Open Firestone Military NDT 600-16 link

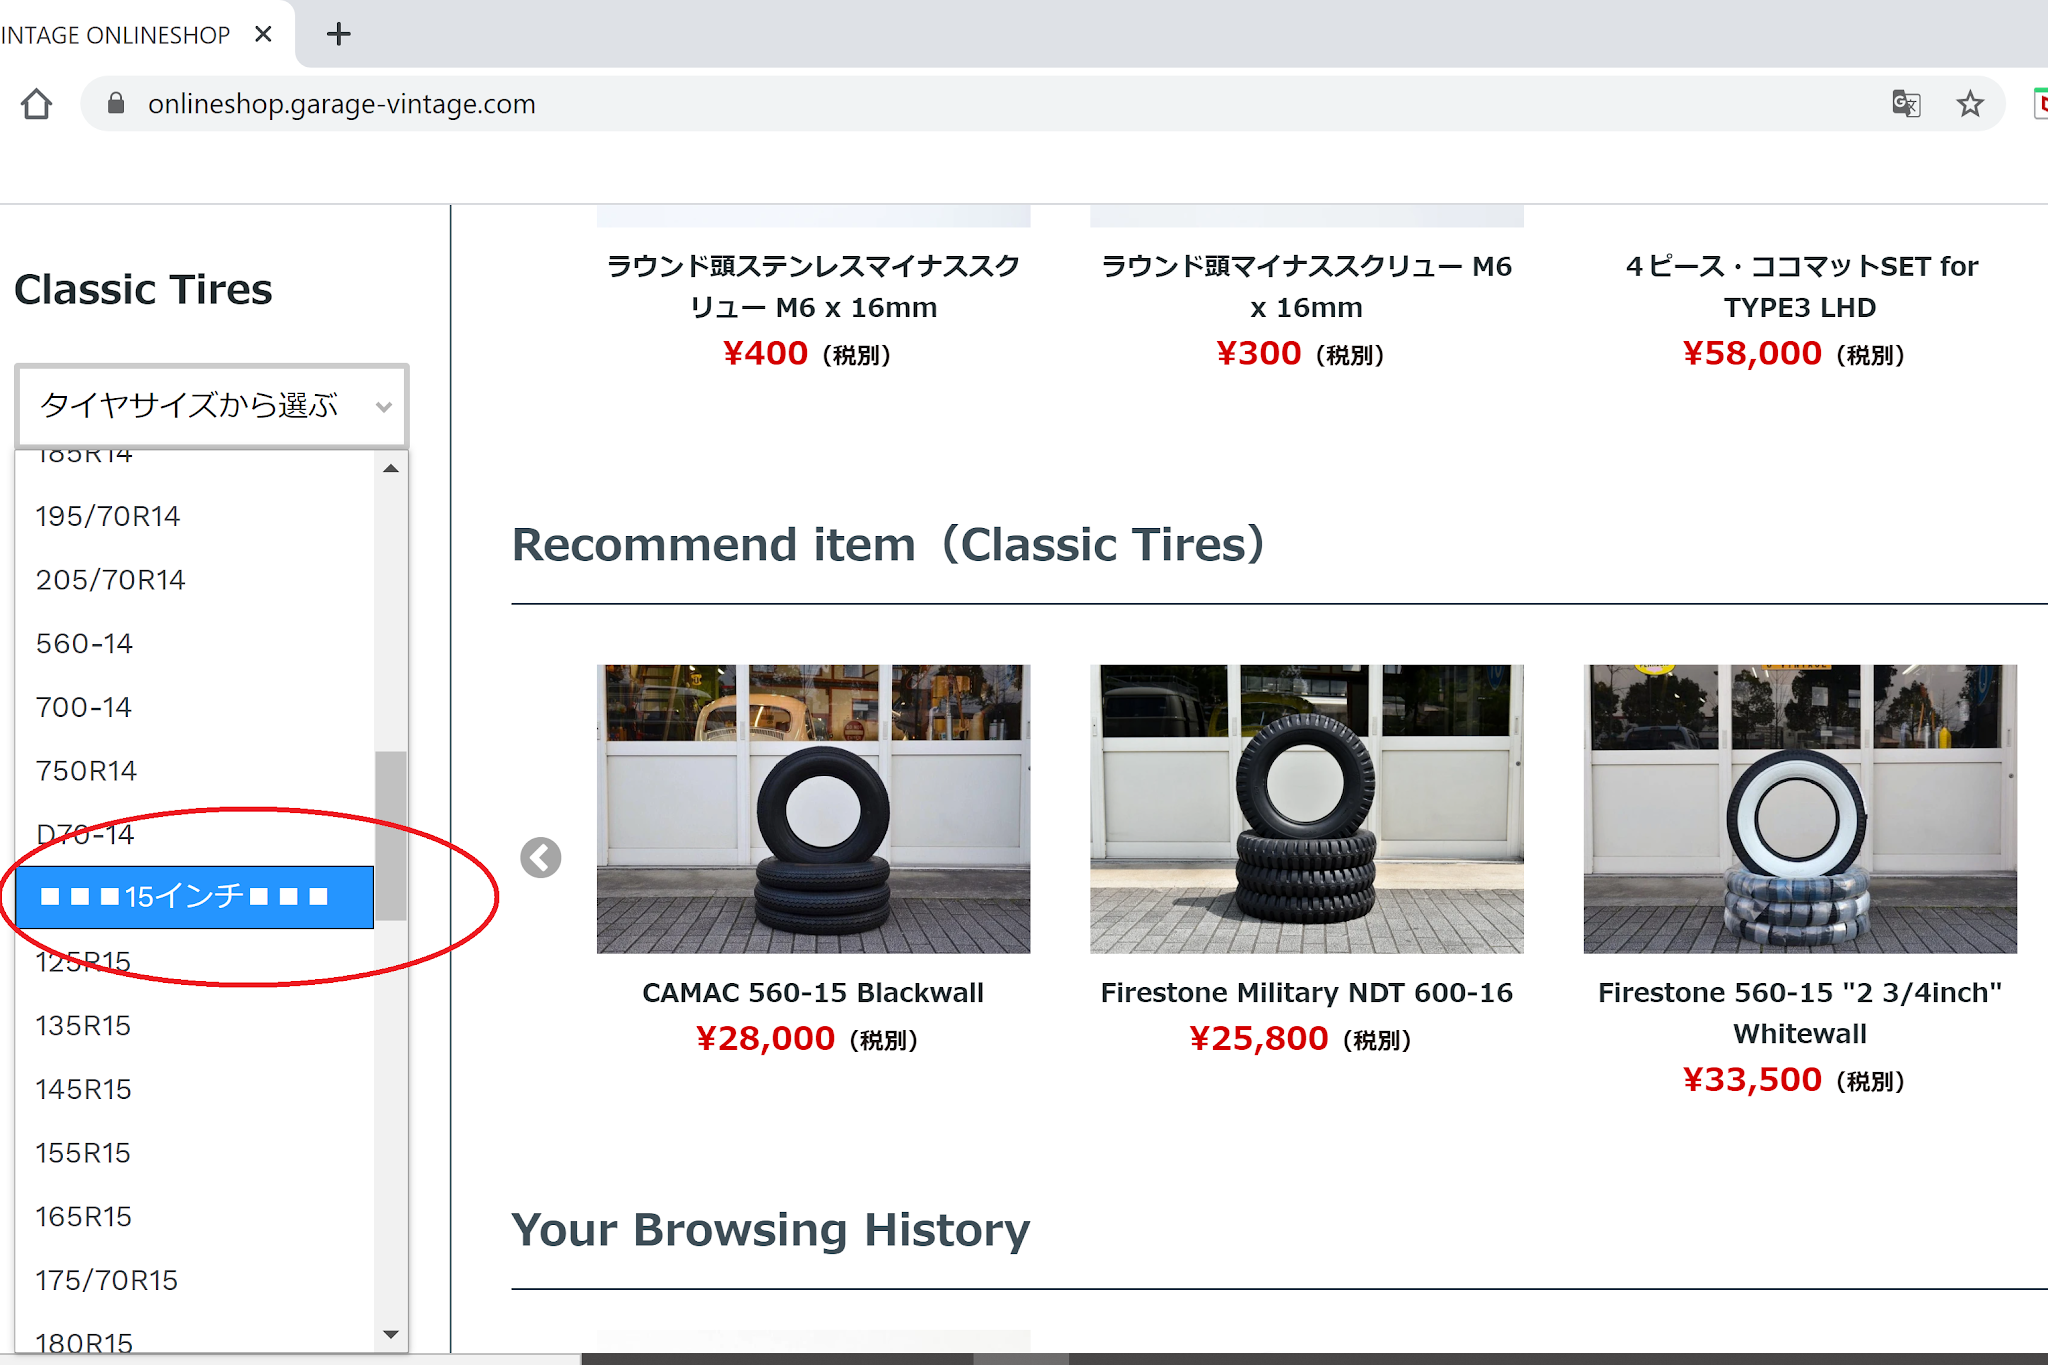pos(1306,992)
